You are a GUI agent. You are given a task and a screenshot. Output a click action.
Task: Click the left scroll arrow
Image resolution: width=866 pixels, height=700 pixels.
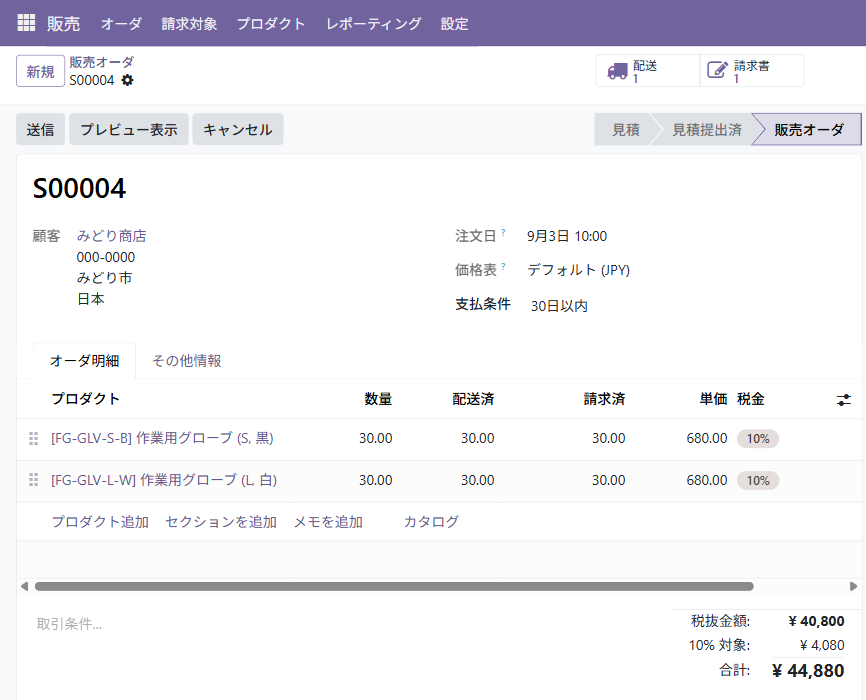coord(24,586)
